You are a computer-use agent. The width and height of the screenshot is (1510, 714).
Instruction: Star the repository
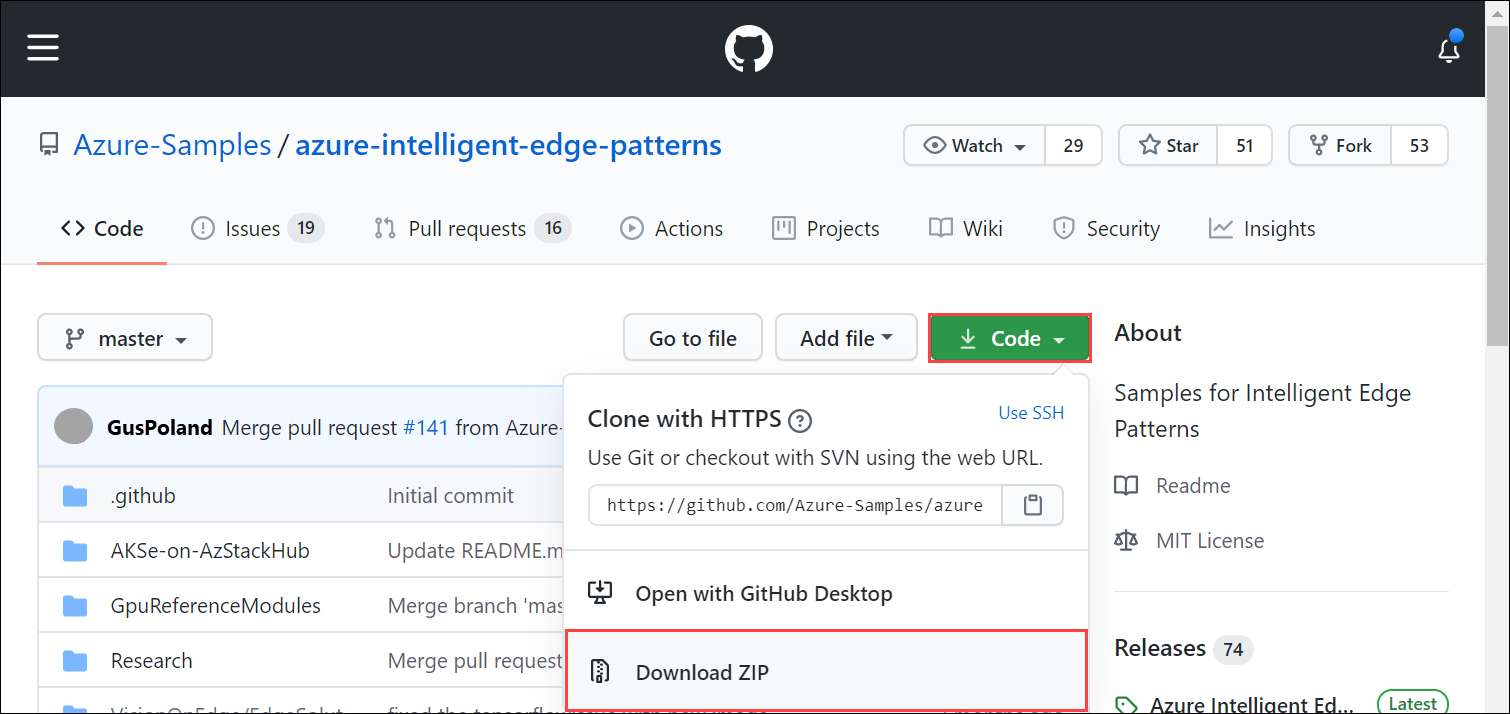[1168, 146]
